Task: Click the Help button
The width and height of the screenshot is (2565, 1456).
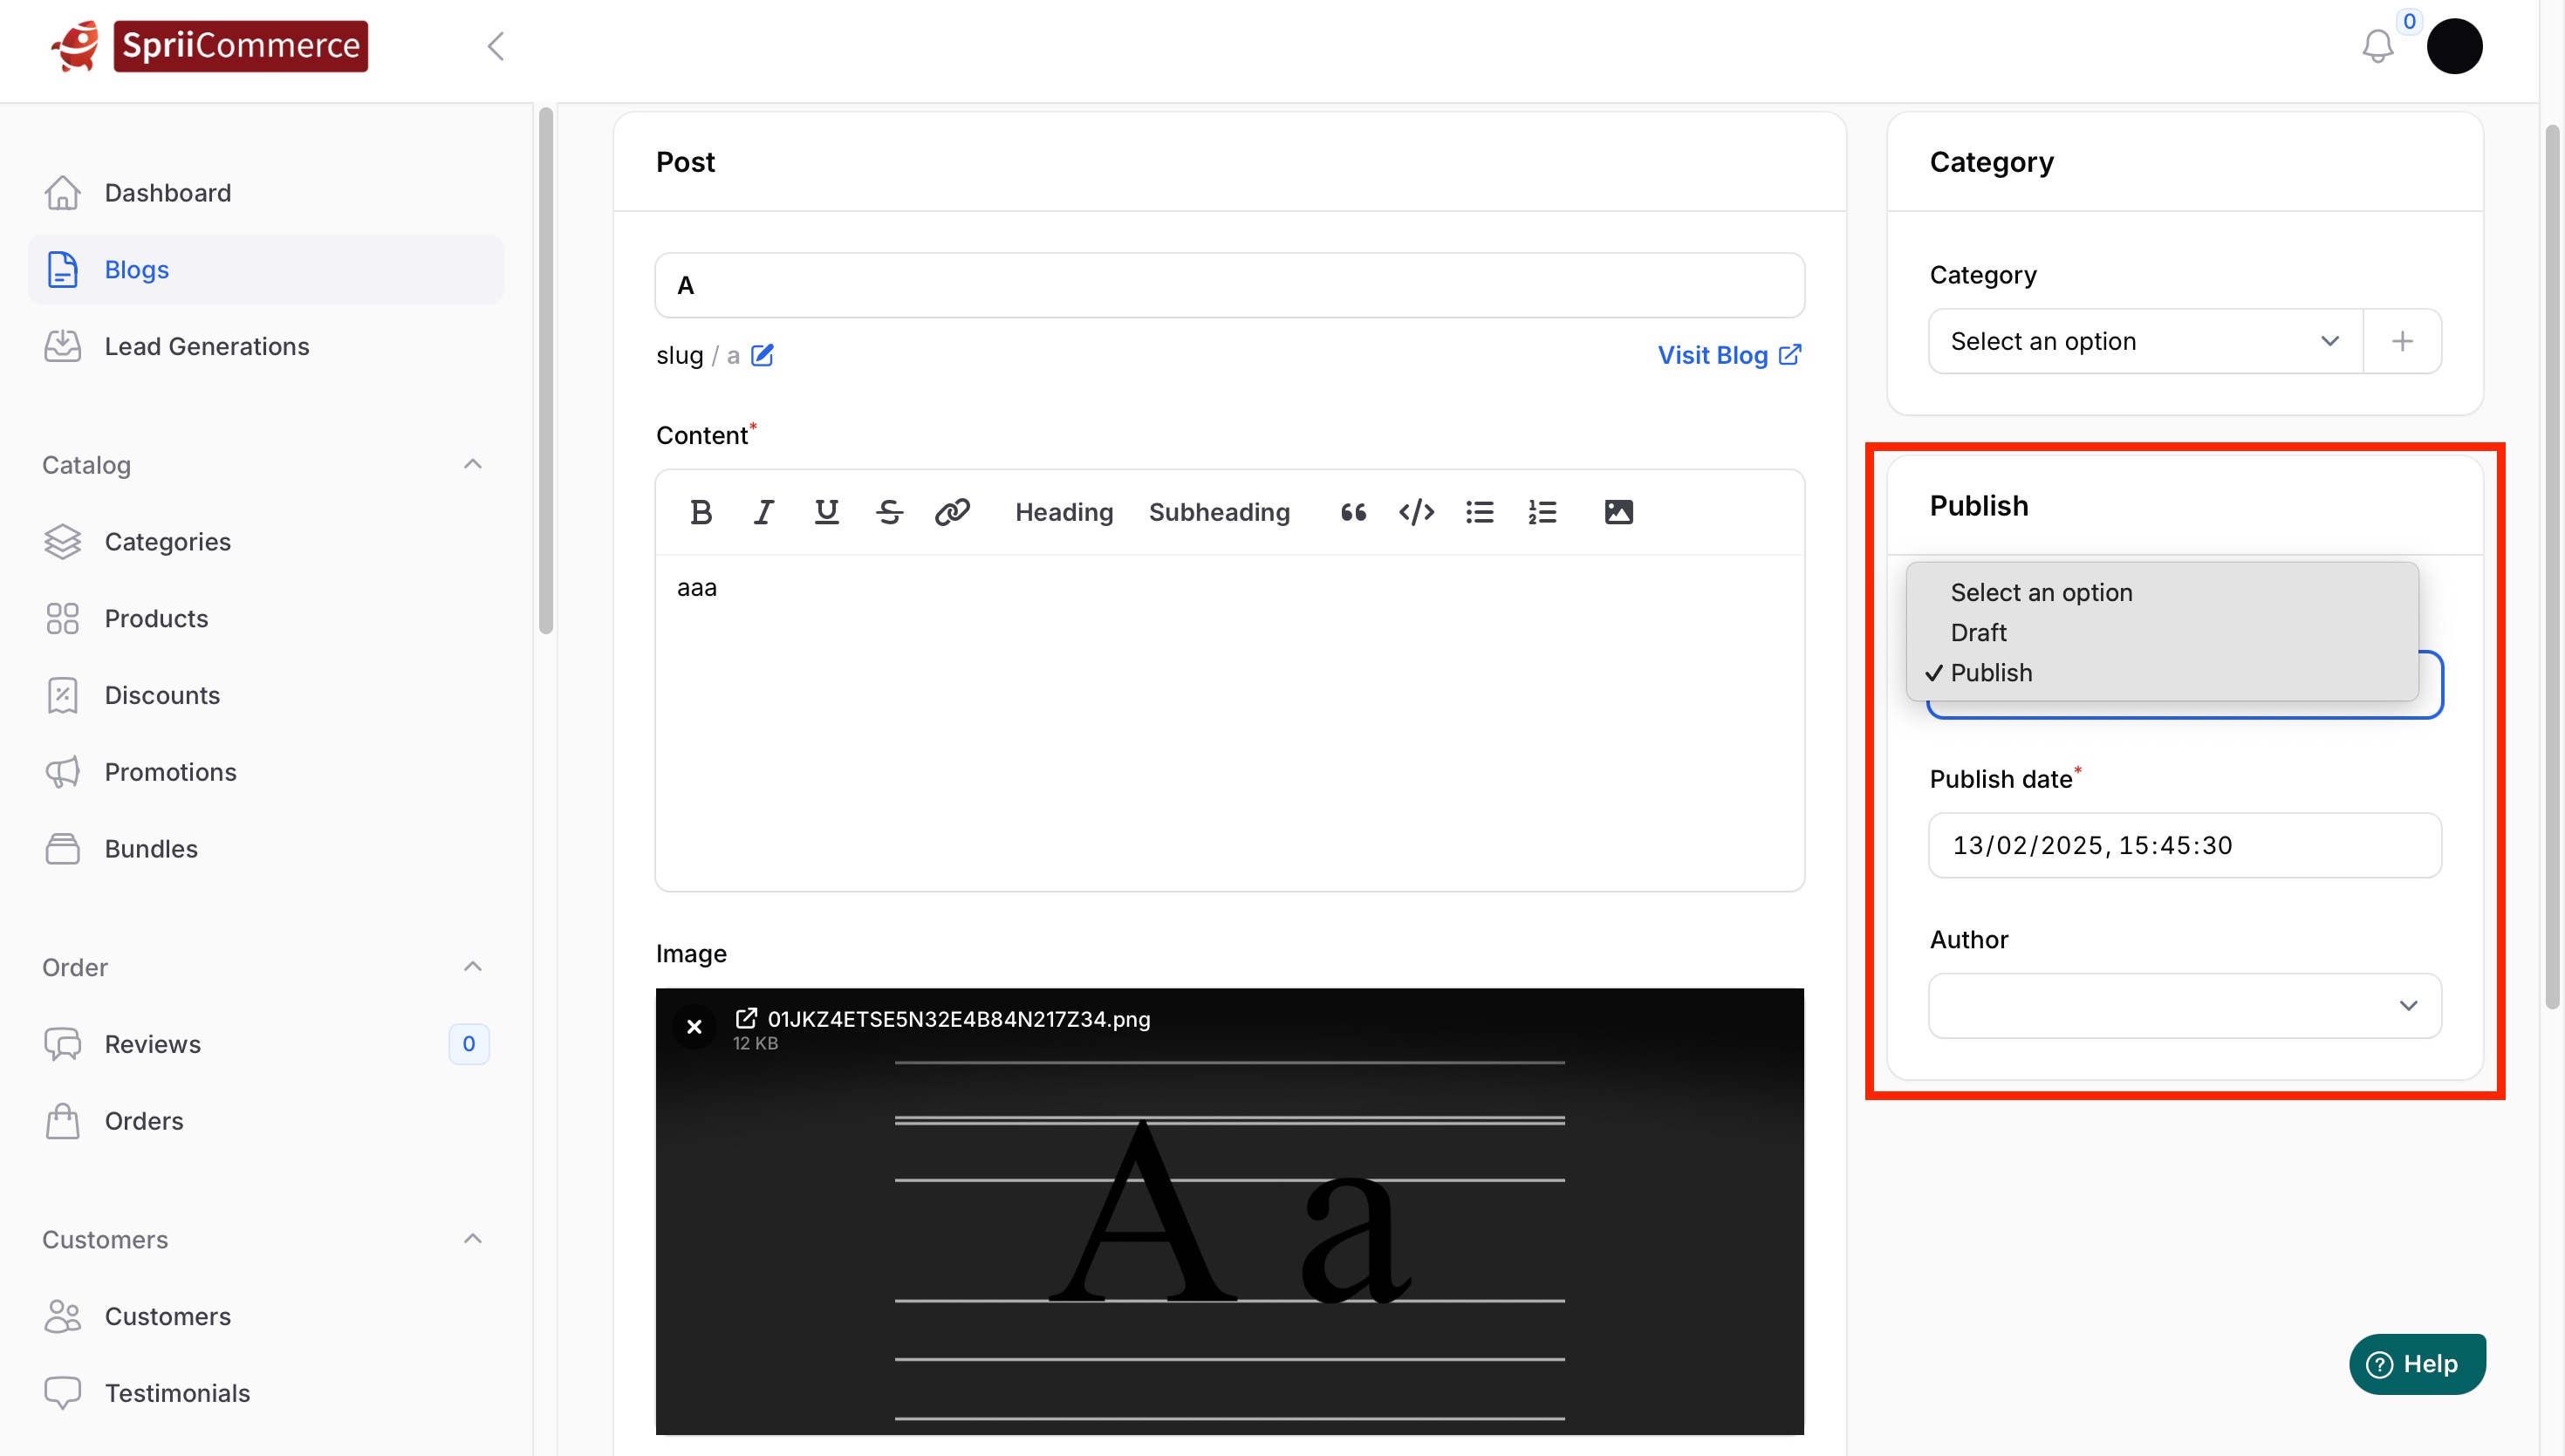Action: pos(2417,1364)
